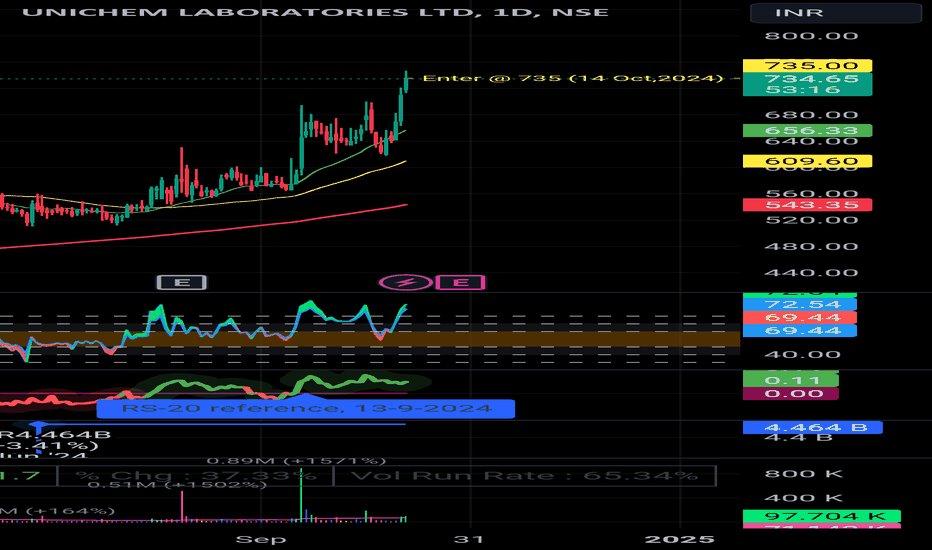This screenshot has width=932, height=550.
Task: Click the maroon 0.00 indicator value label
Action: click(791, 394)
